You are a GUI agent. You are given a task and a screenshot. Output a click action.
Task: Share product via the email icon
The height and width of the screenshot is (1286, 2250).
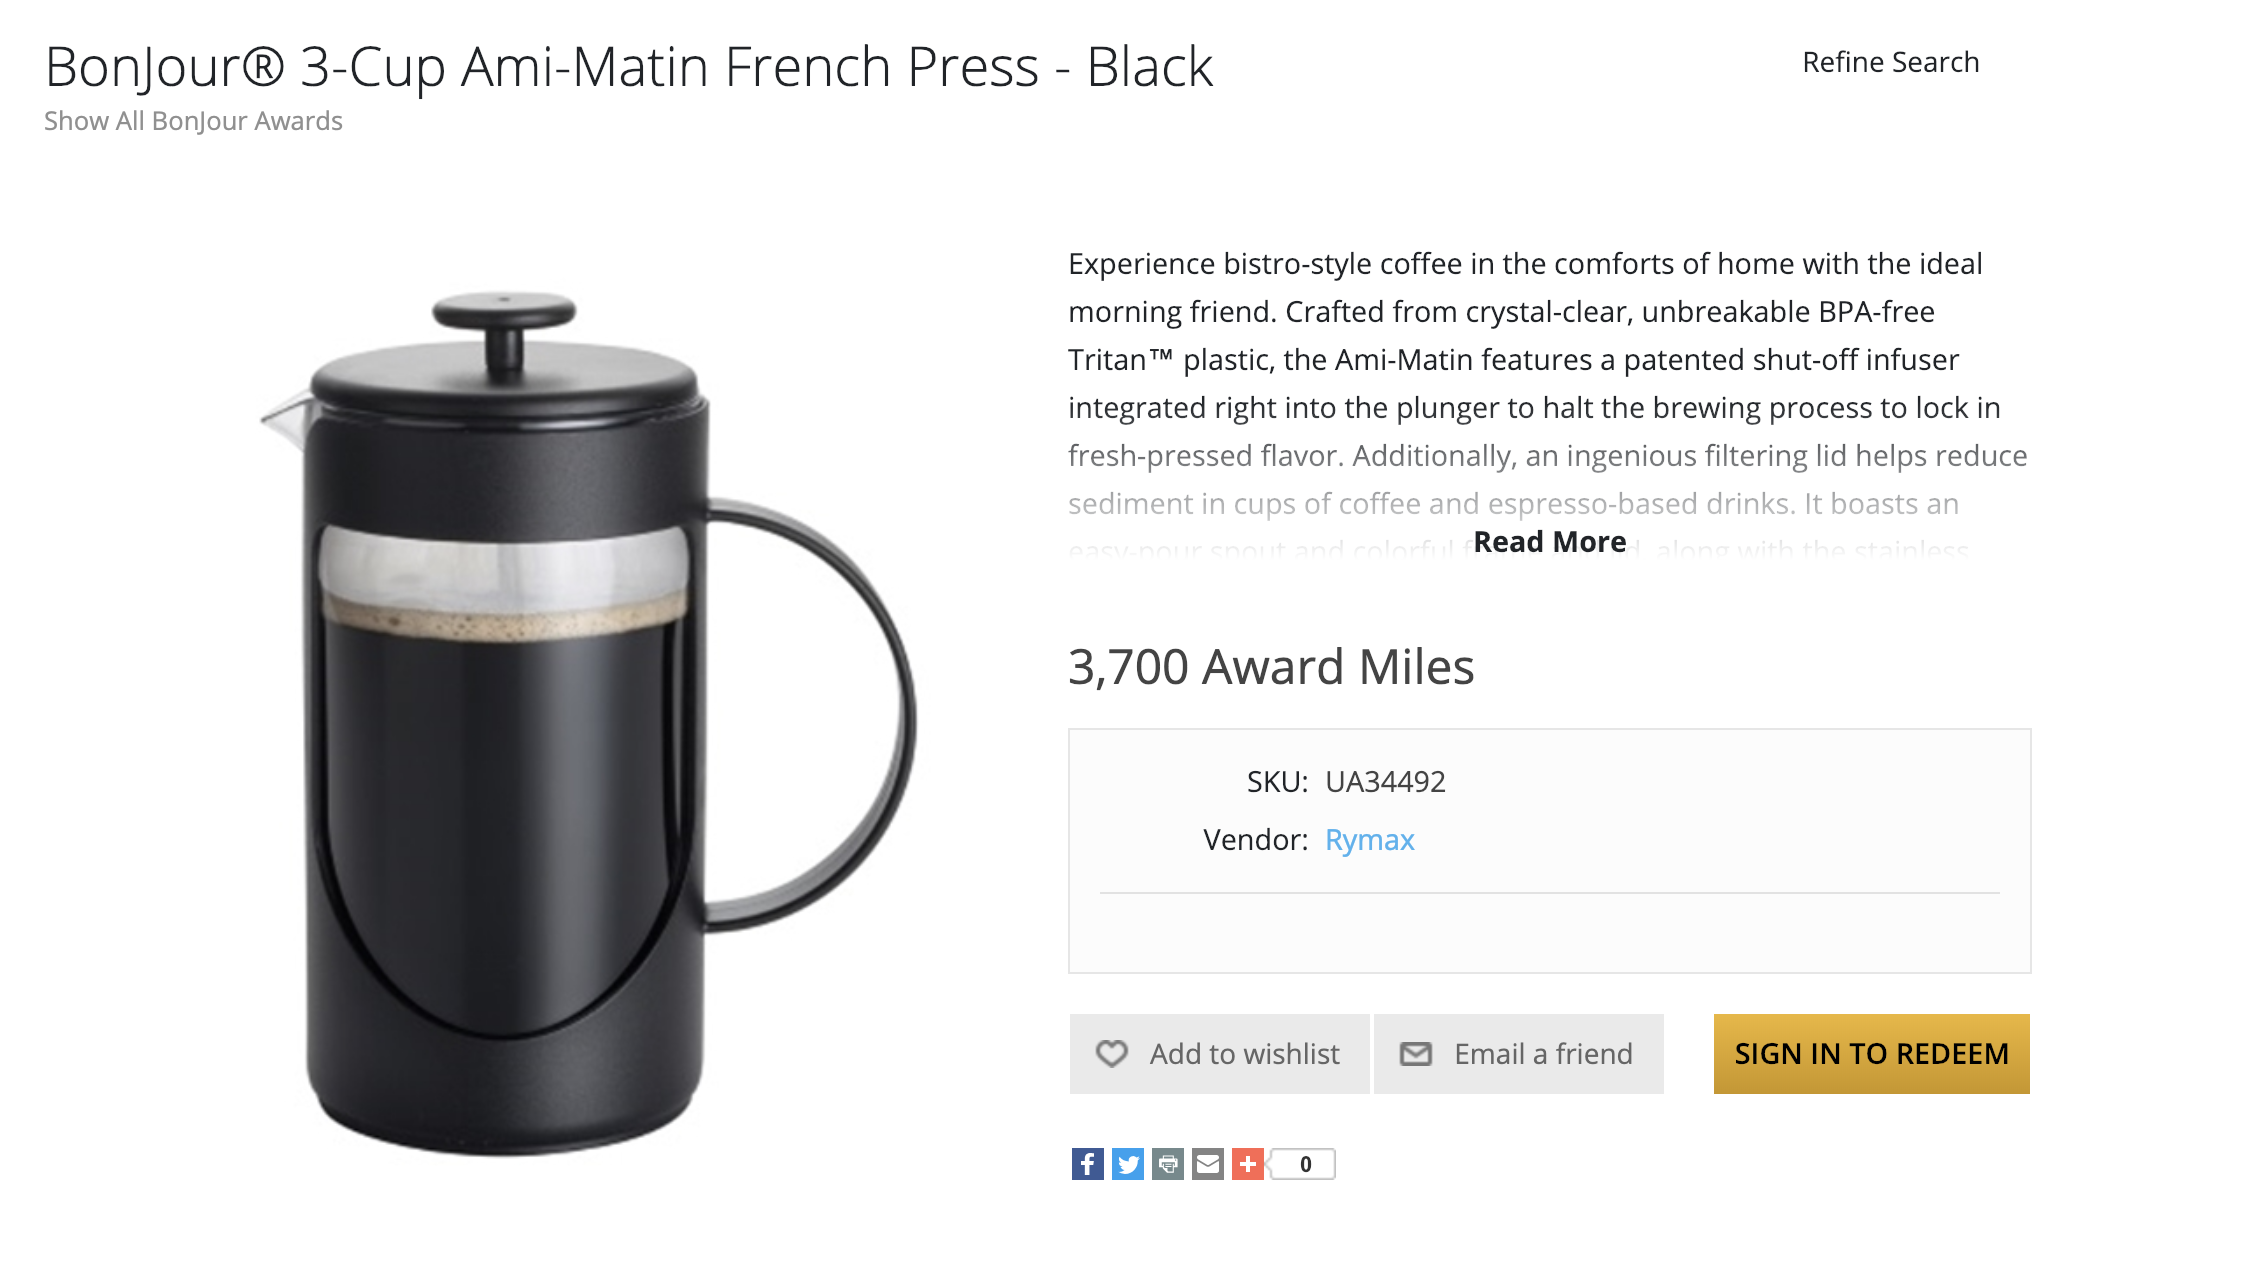(x=1206, y=1164)
